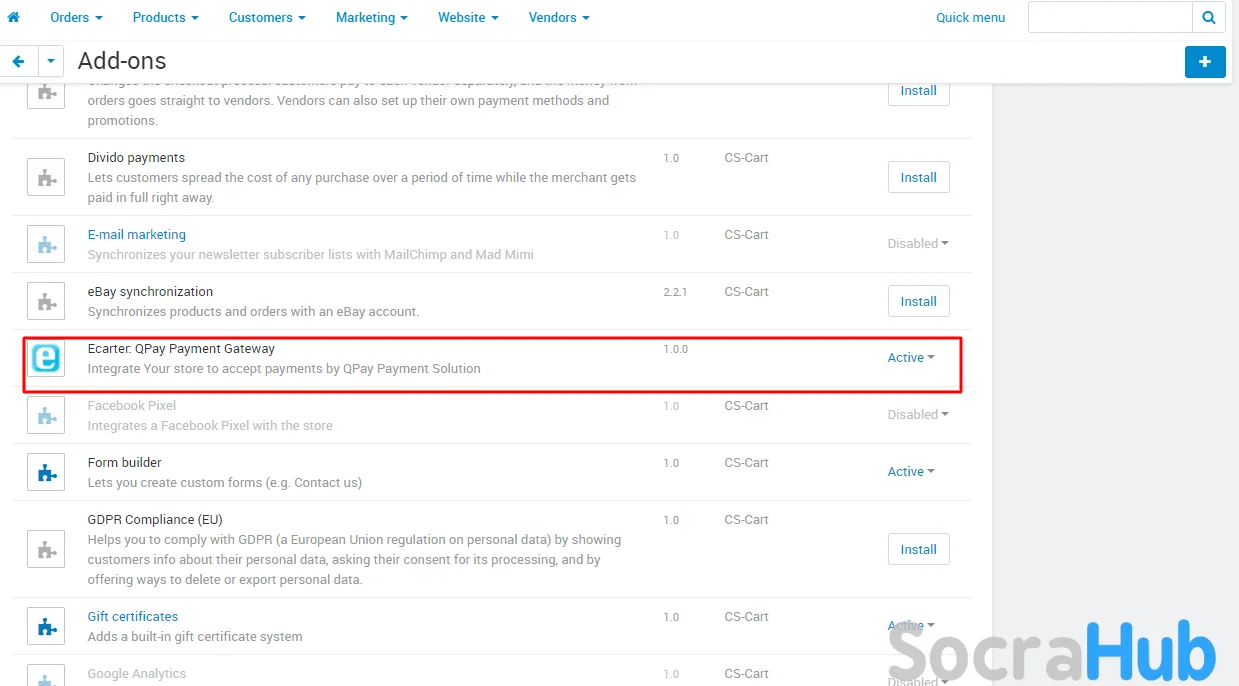The width and height of the screenshot is (1239, 686).
Task: Open the Vendors menu
Action: pos(558,17)
